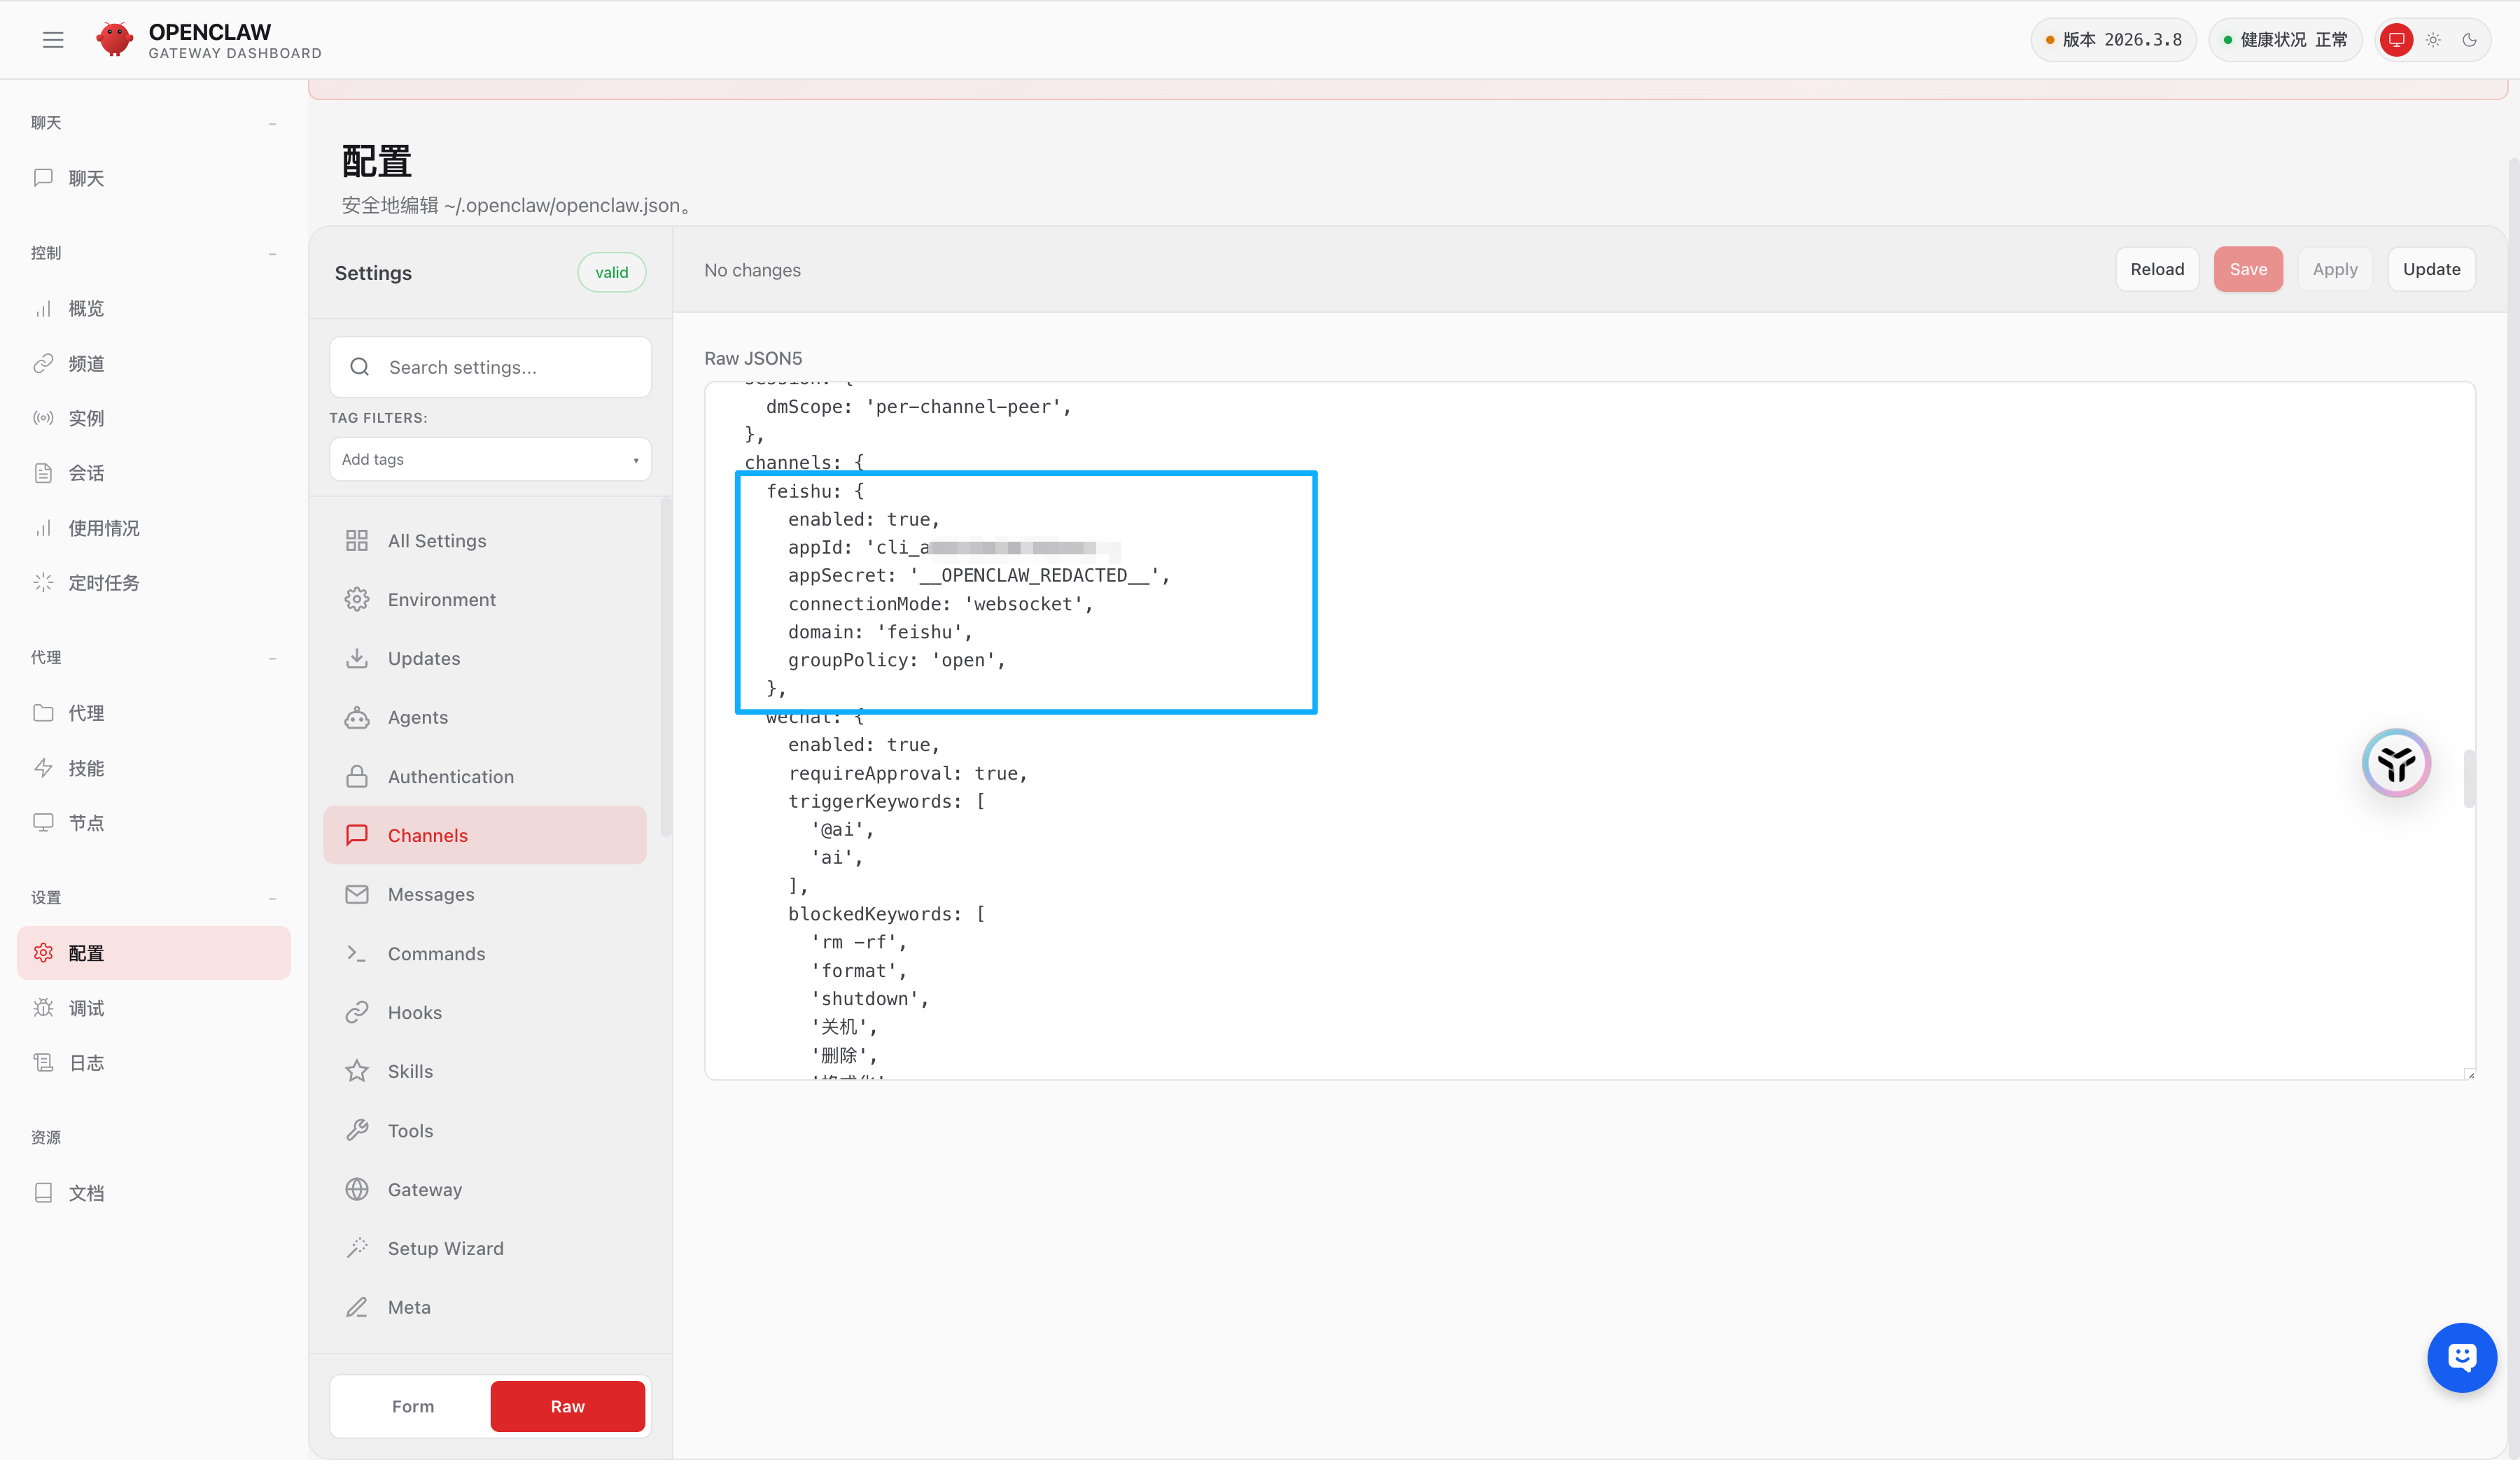Click the floating Y-shaped assistant icon
The width and height of the screenshot is (2520, 1460).
[x=2396, y=764]
